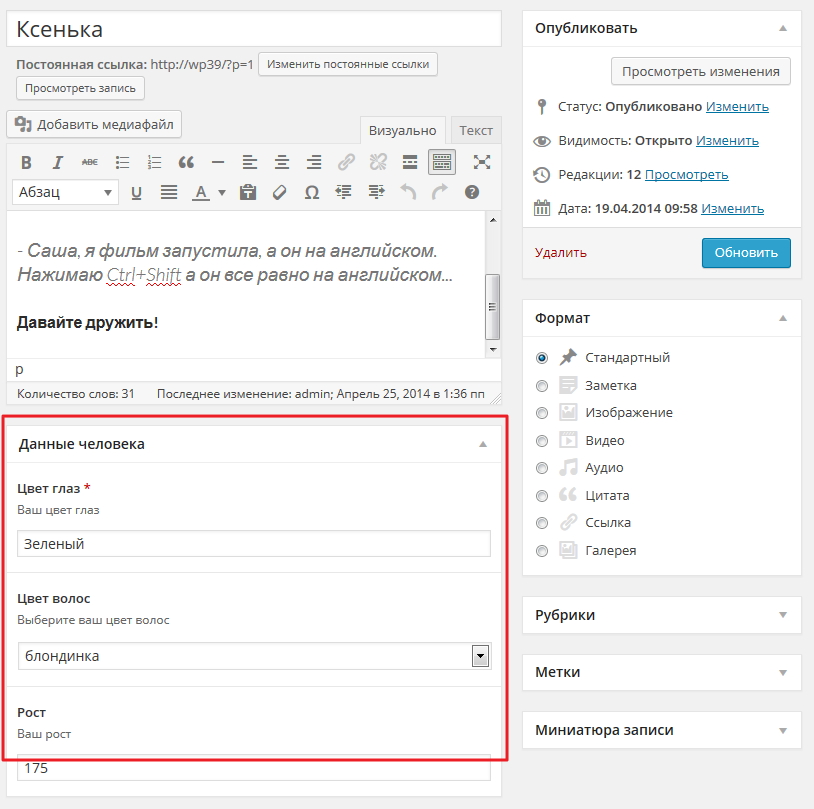Redo the last edit

point(440,193)
